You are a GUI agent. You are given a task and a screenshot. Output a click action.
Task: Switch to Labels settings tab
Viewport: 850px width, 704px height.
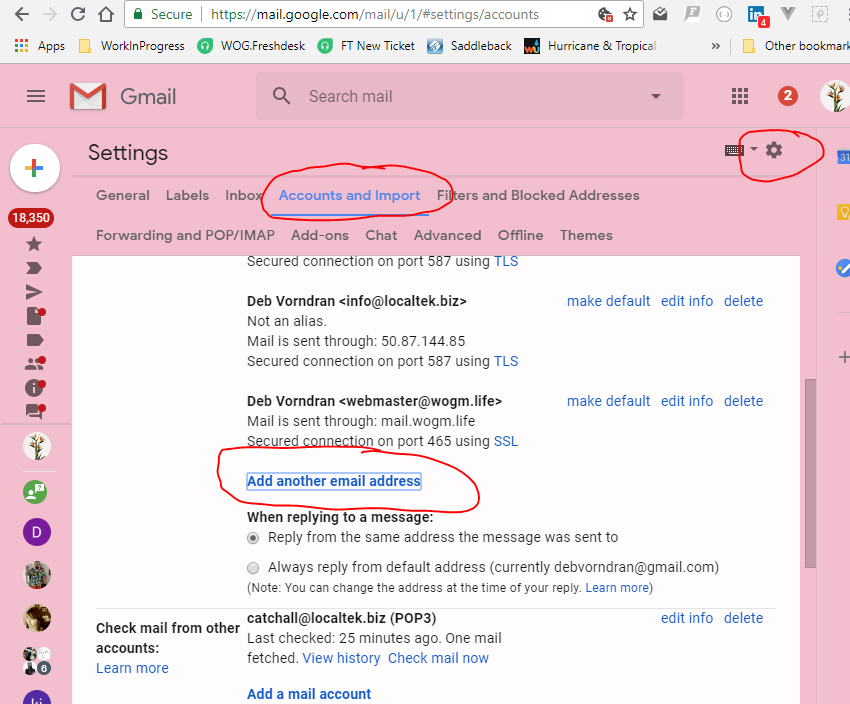(187, 195)
